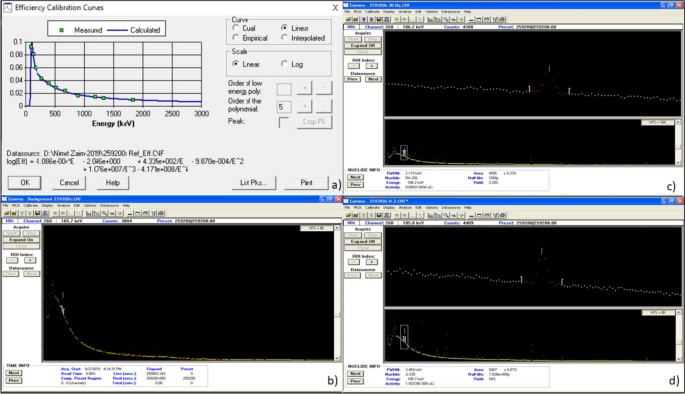This screenshot has width=685, height=394.
Task: Click last toolbar icon in Background window
Action: (x=160, y=213)
